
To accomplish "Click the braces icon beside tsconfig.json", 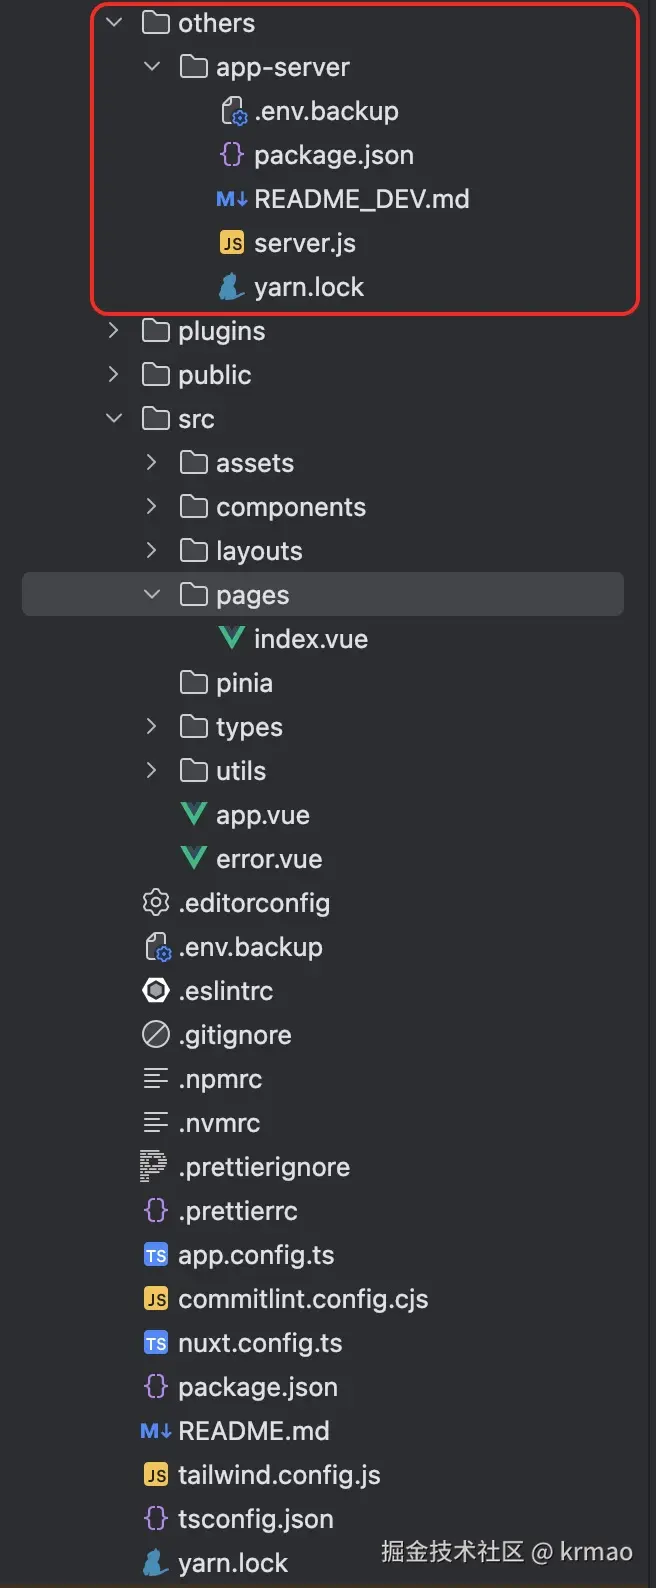I will click(156, 1519).
